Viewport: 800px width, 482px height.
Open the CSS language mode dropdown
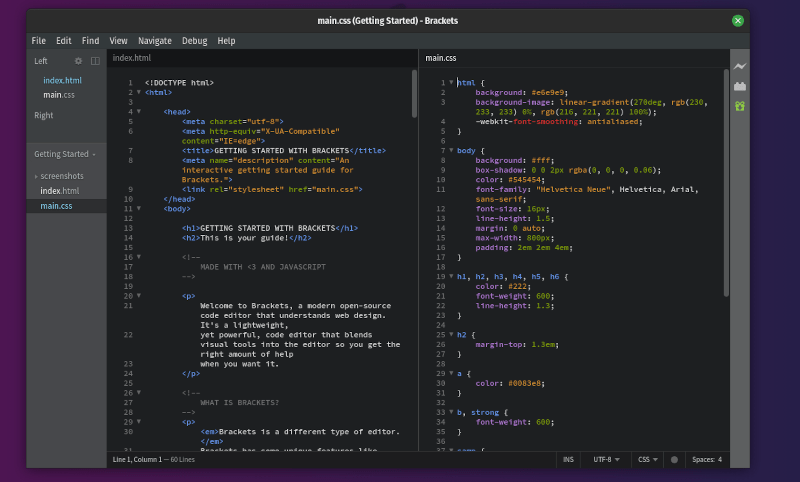pos(648,460)
